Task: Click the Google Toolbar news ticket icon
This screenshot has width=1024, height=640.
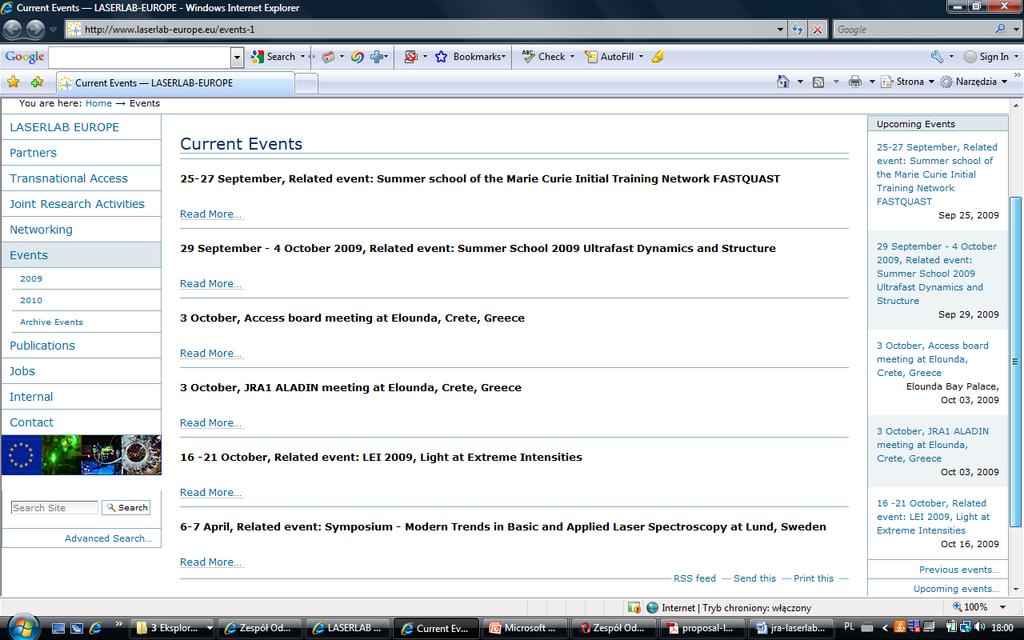Action: coord(328,57)
